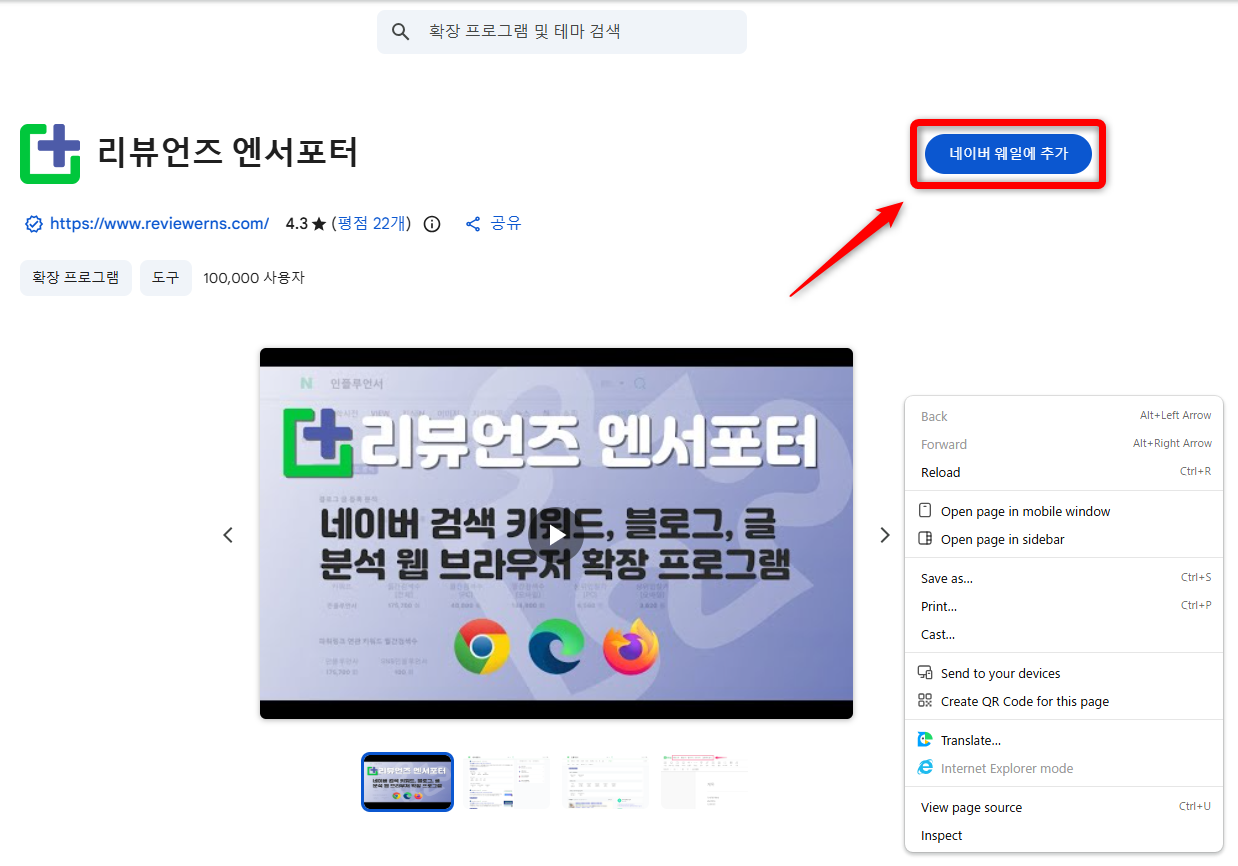Open the 평점 22개 ratings link
Image resolution: width=1238 pixels, height=866 pixels.
tap(371, 224)
